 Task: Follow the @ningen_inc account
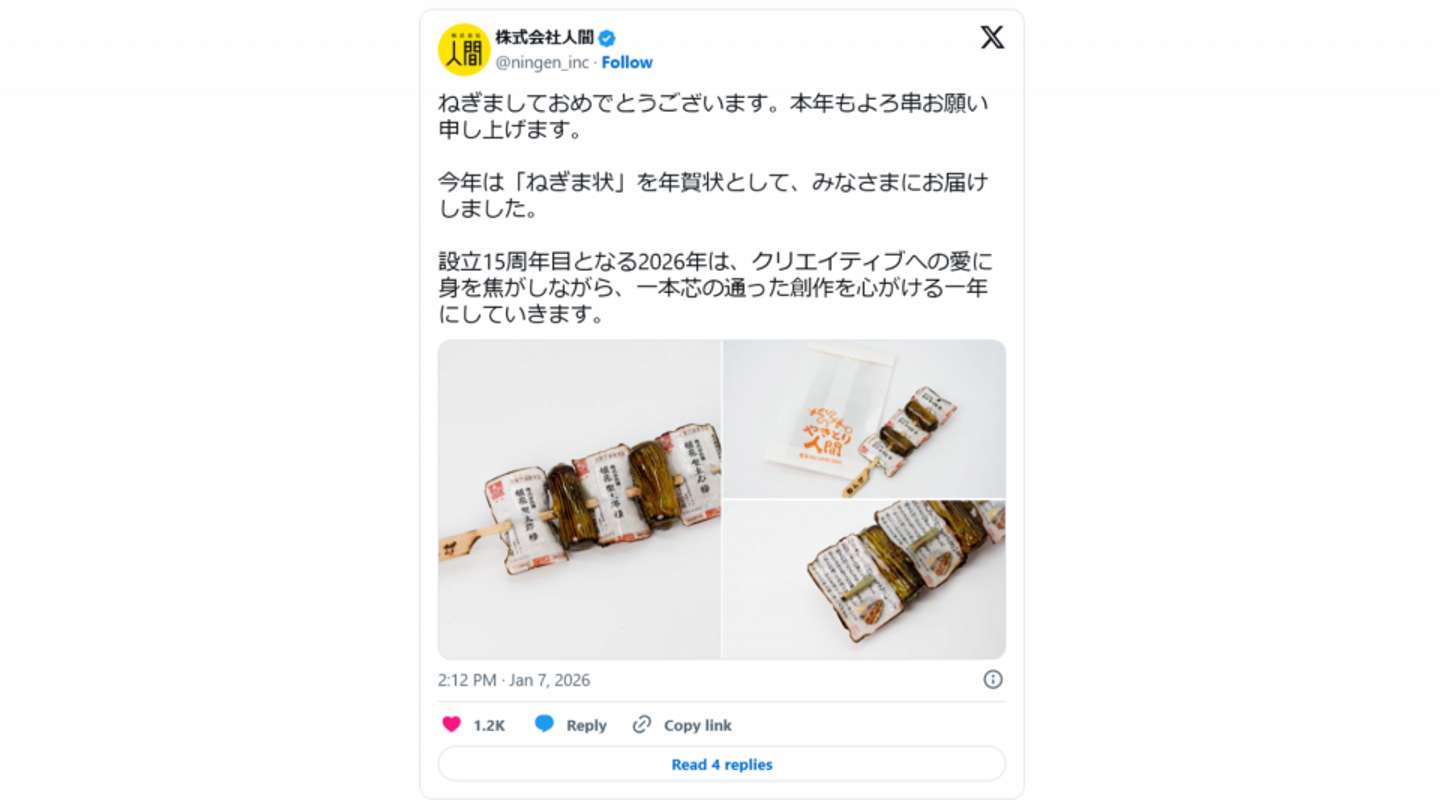(x=627, y=62)
